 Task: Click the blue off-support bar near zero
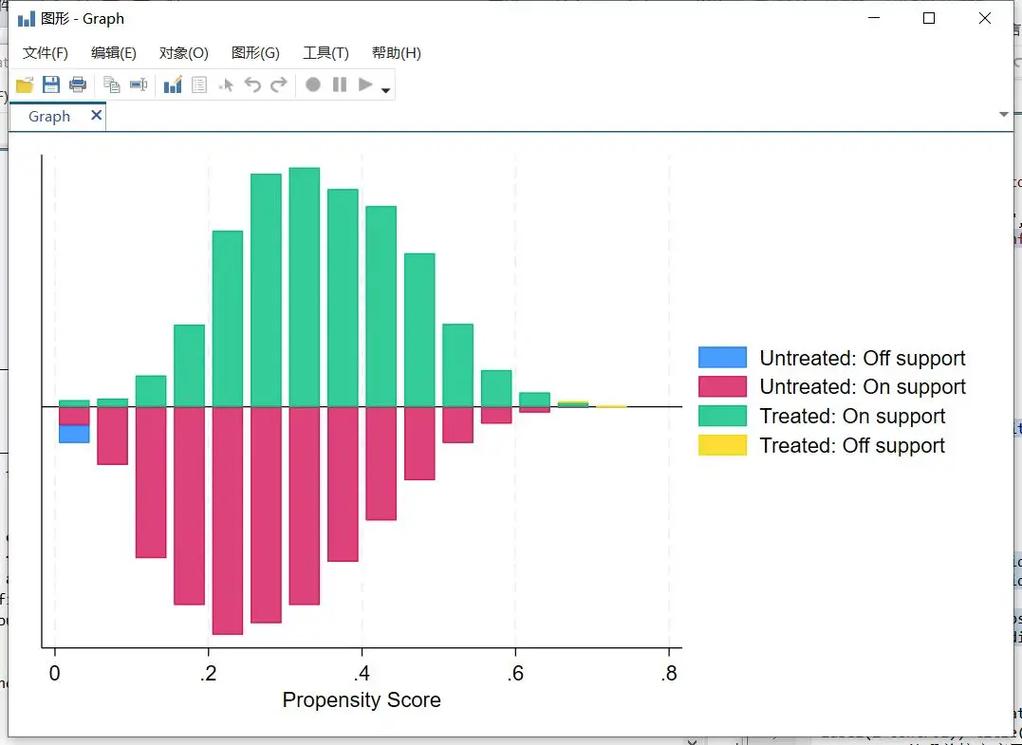(74, 433)
